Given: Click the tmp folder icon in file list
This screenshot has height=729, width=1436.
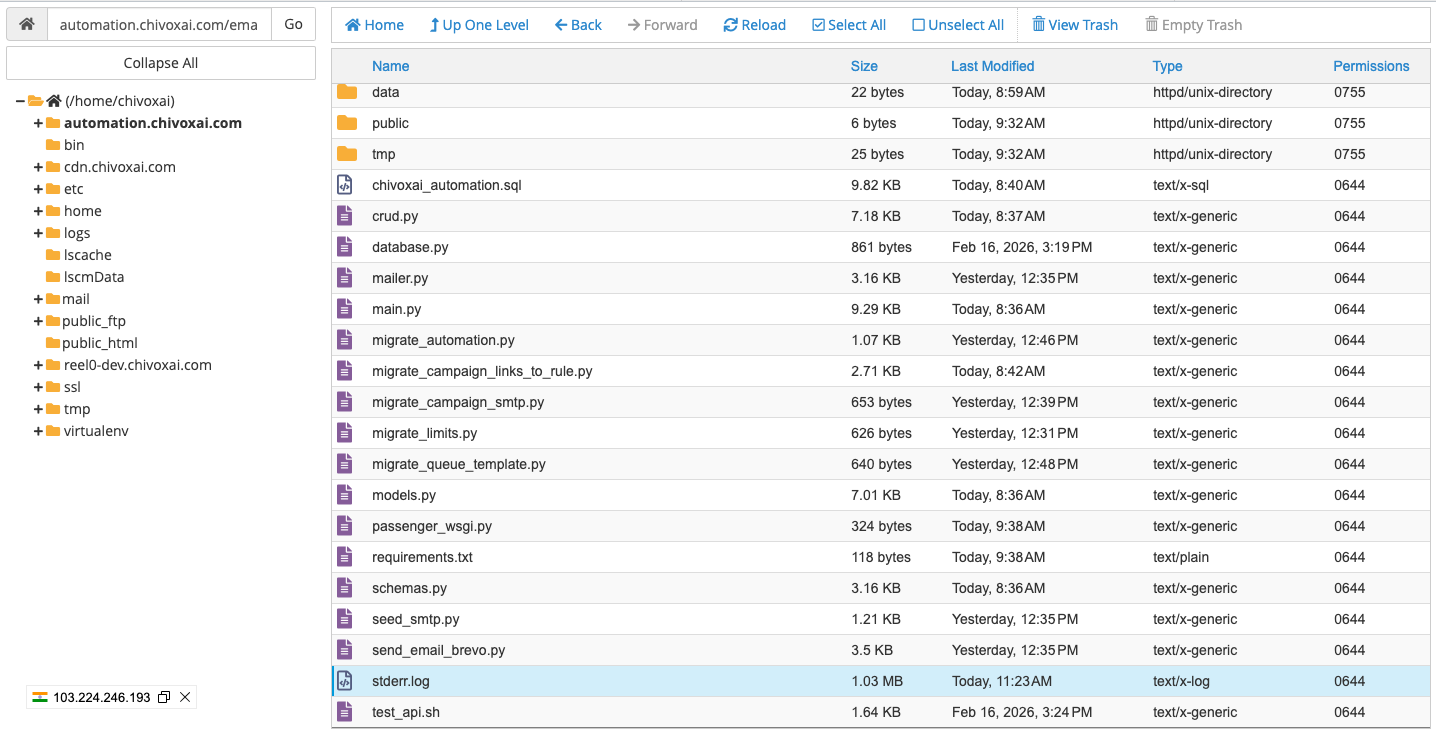Looking at the screenshot, I should coord(347,154).
